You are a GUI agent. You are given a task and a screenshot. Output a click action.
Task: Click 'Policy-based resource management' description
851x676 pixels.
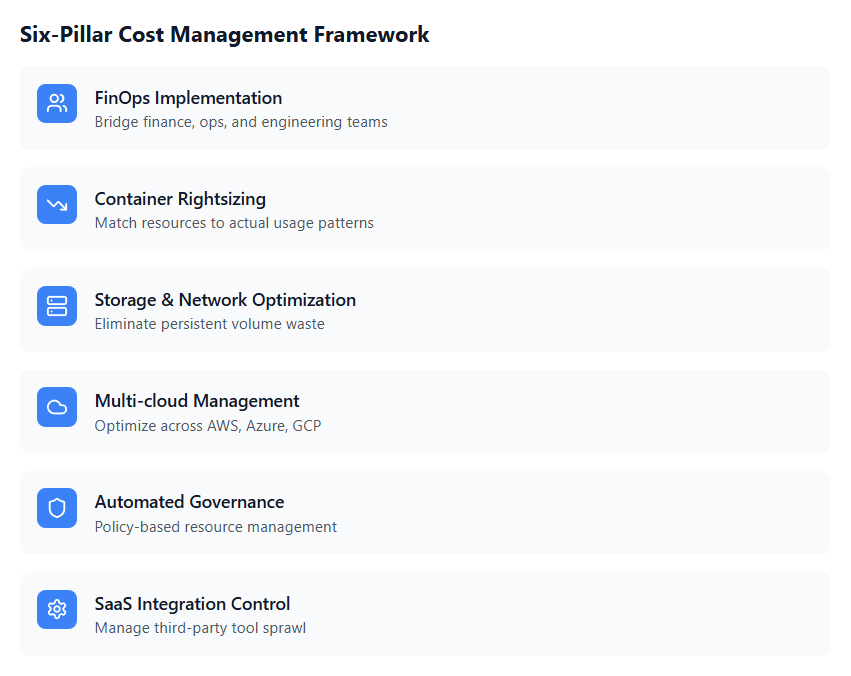point(215,527)
